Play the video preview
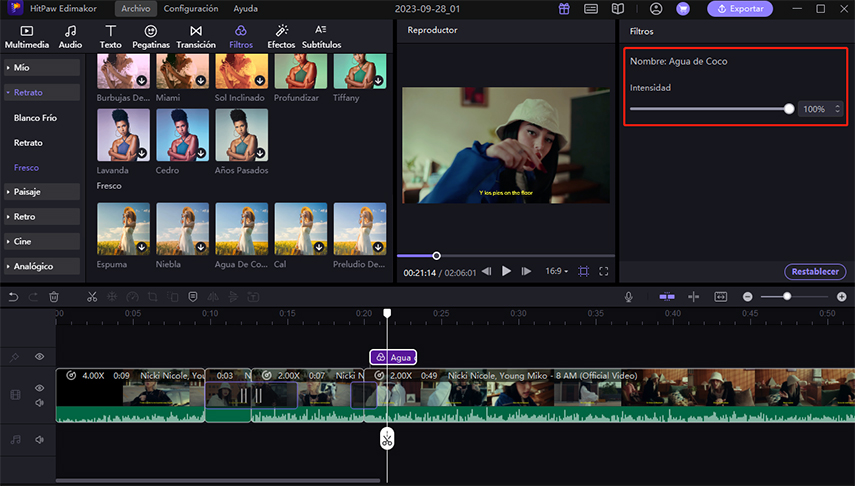Viewport: 855px width, 486px height. point(507,271)
